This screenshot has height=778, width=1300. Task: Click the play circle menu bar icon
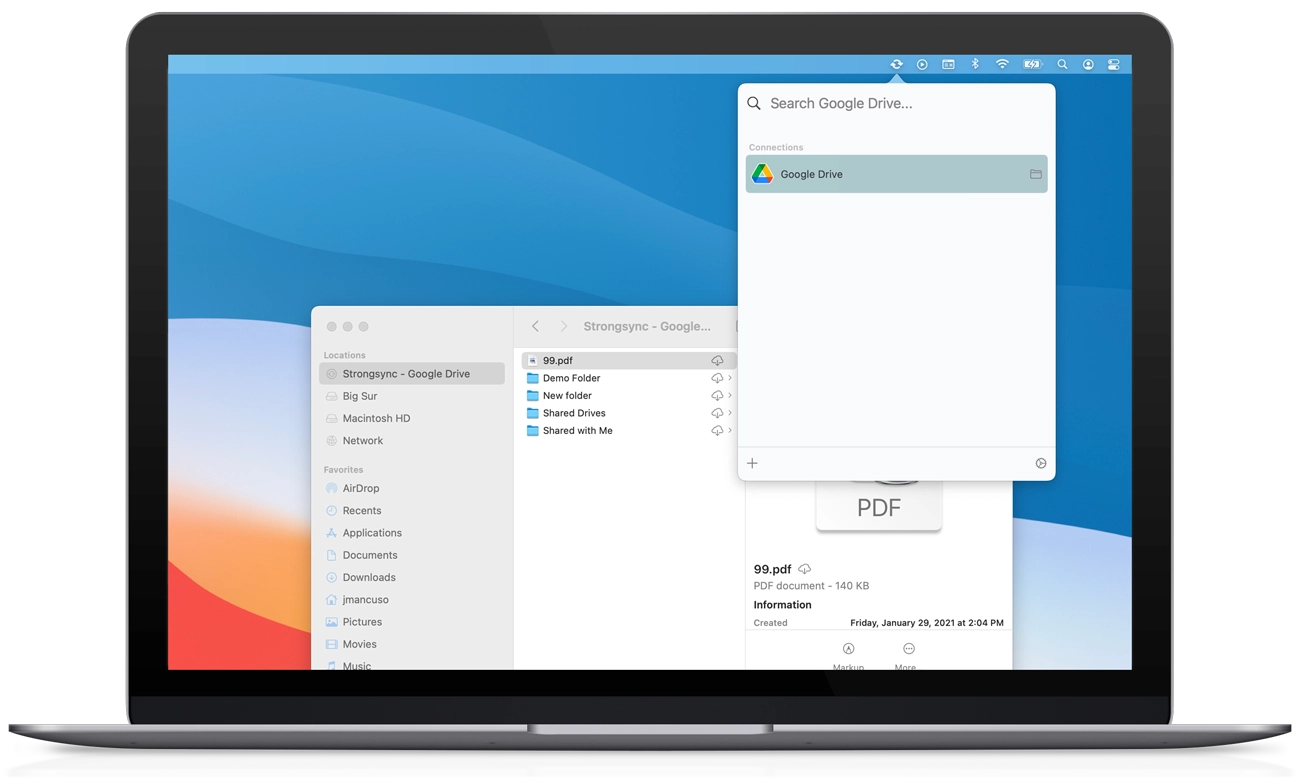click(922, 64)
